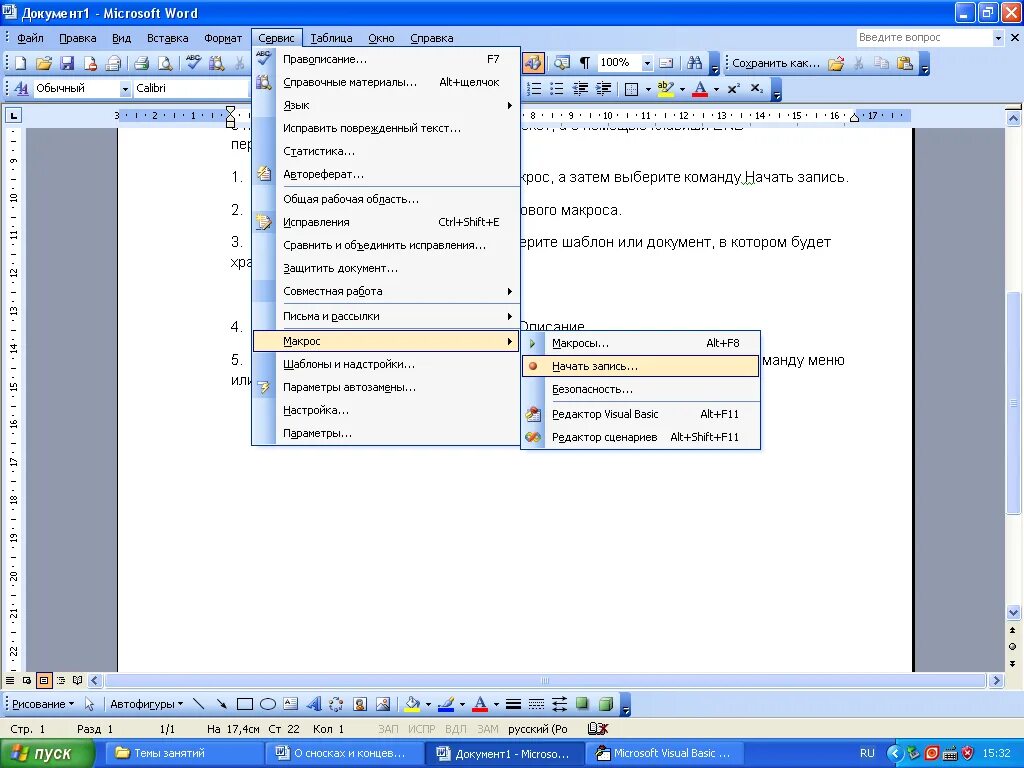Click the vertical scrollbar down arrow

pos(1013,613)
